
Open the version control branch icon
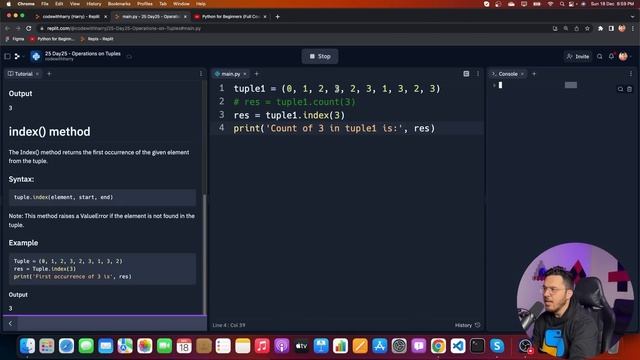18,56
